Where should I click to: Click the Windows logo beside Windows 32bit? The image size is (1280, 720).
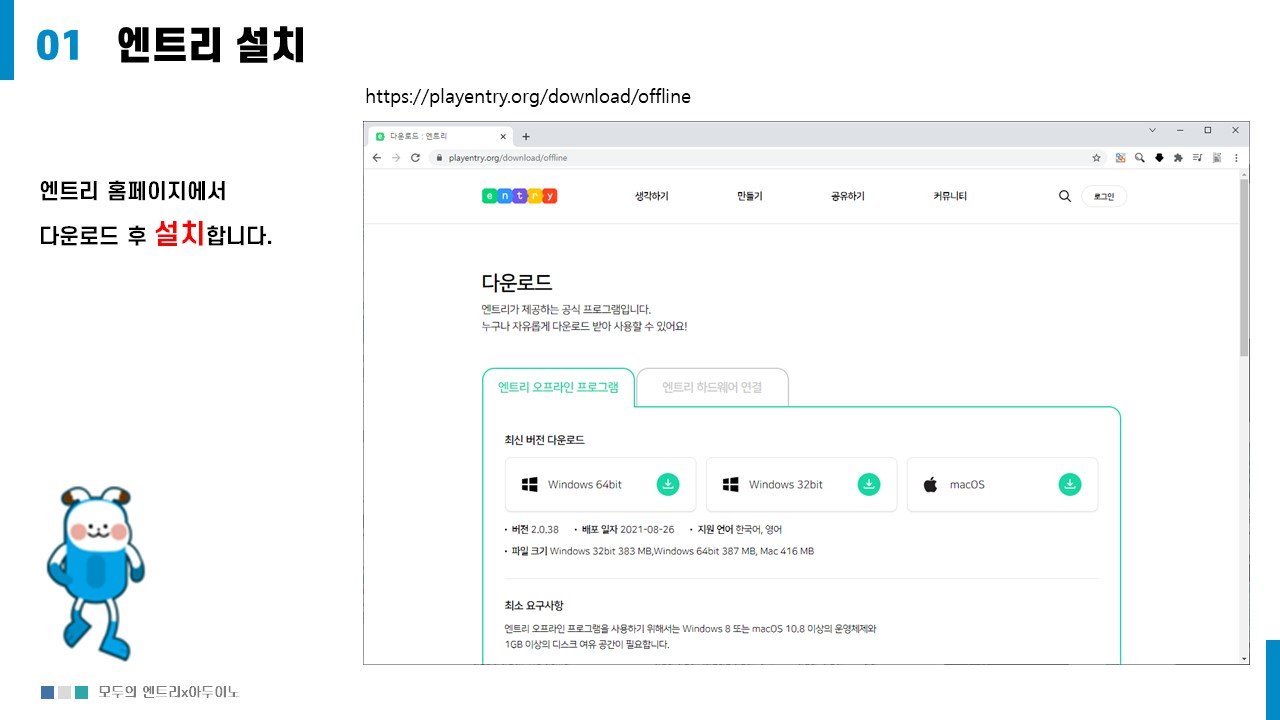[x=730, y=484]
